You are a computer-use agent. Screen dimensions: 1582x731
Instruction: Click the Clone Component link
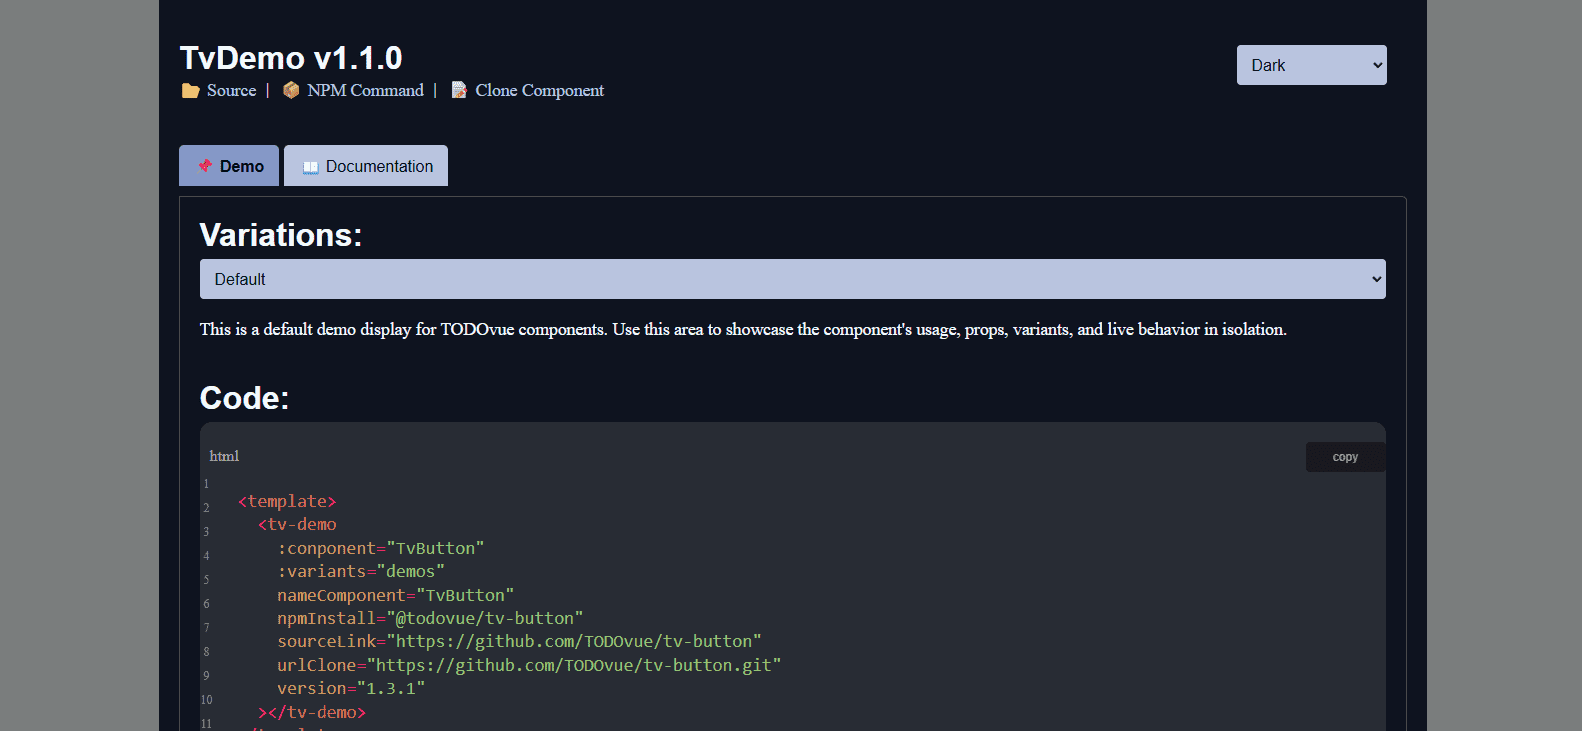click(539, 90)
